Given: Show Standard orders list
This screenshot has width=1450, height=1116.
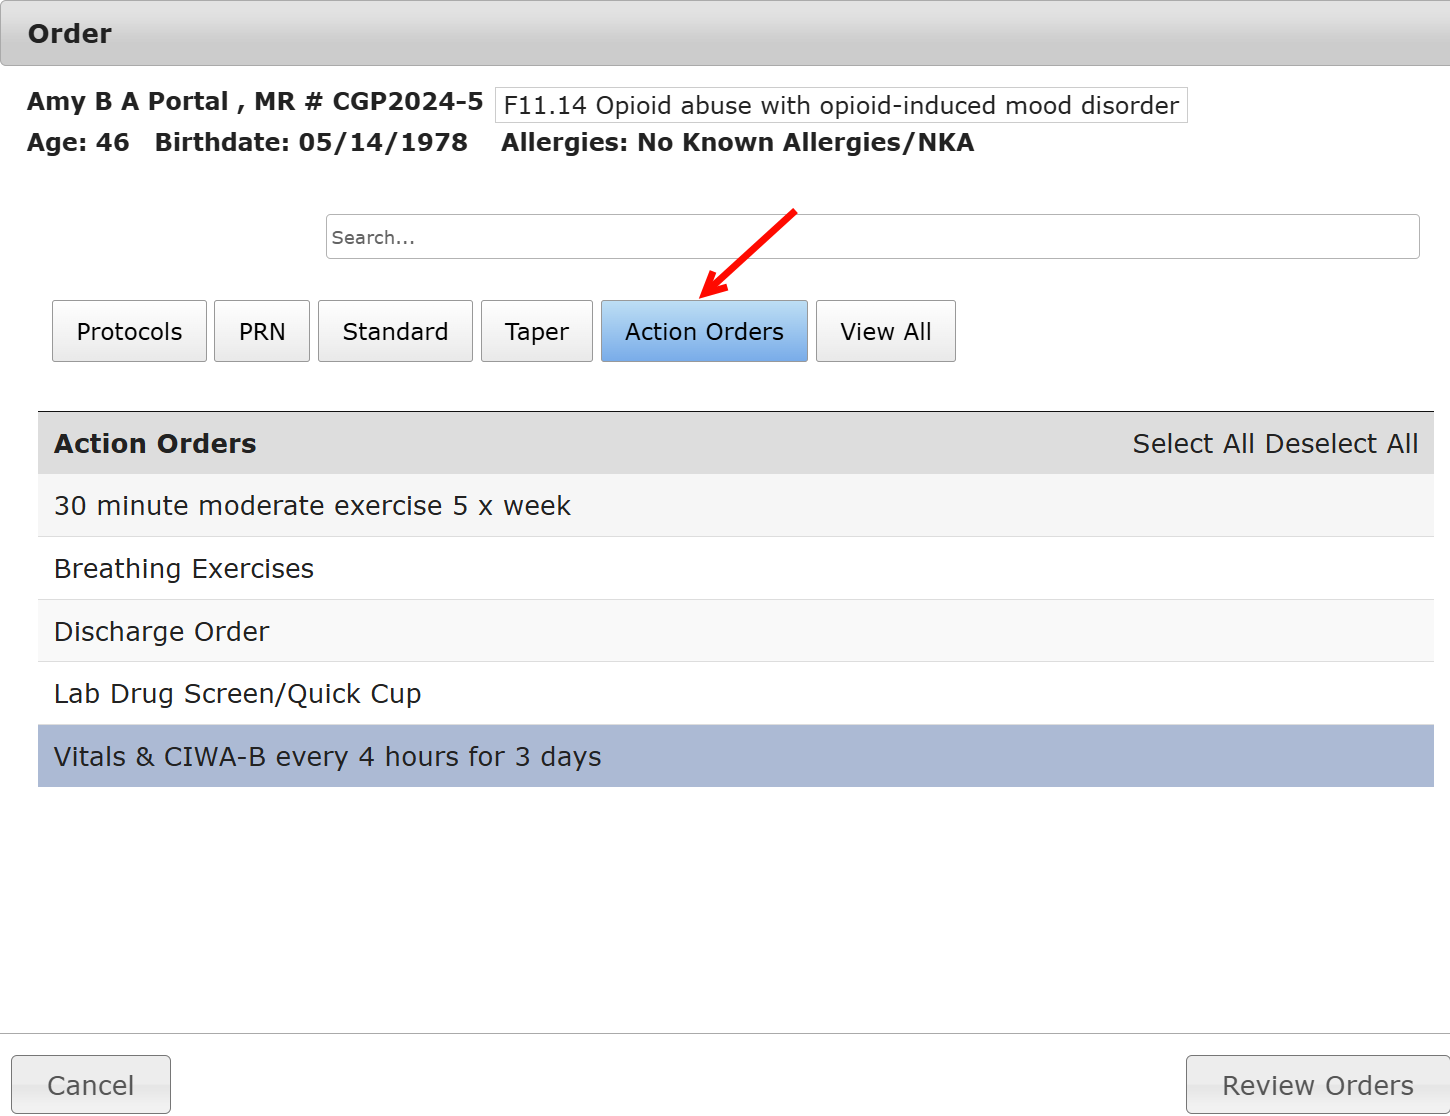Looking at the screenshot, I should coord(395,331).
